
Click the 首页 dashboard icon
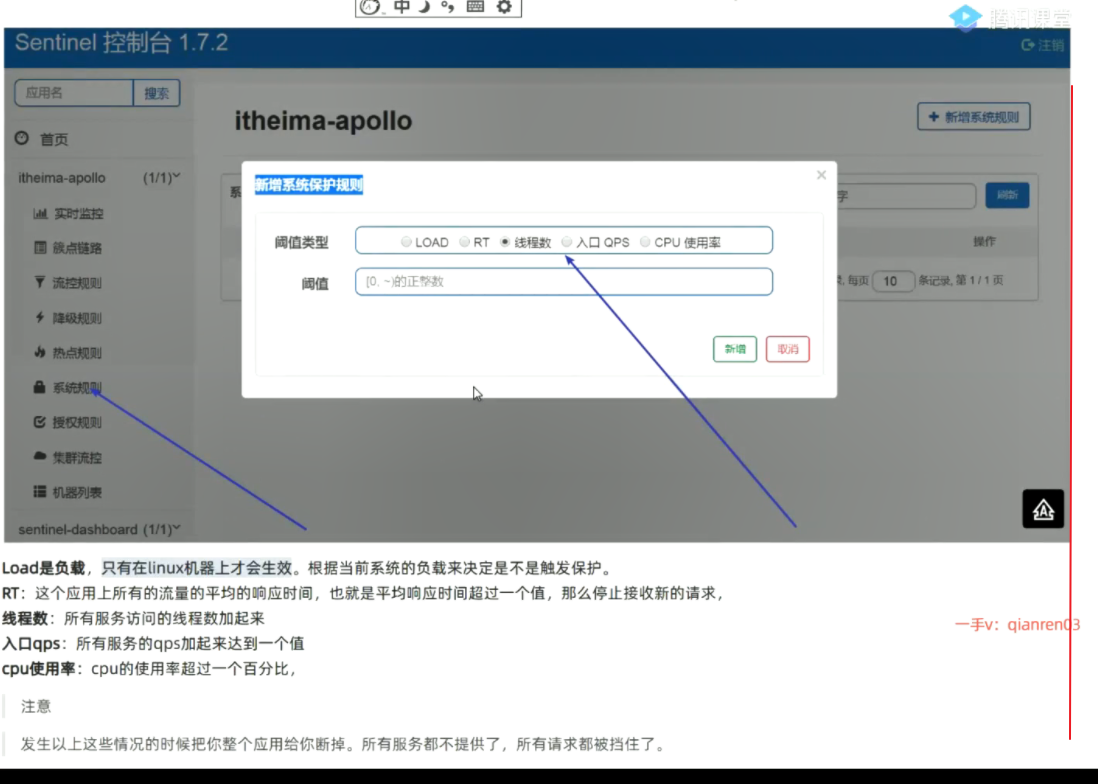22,138
